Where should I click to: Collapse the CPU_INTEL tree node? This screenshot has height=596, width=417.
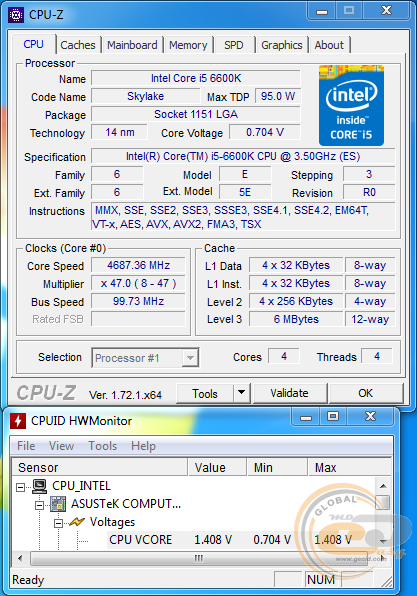tap(21, 487)
